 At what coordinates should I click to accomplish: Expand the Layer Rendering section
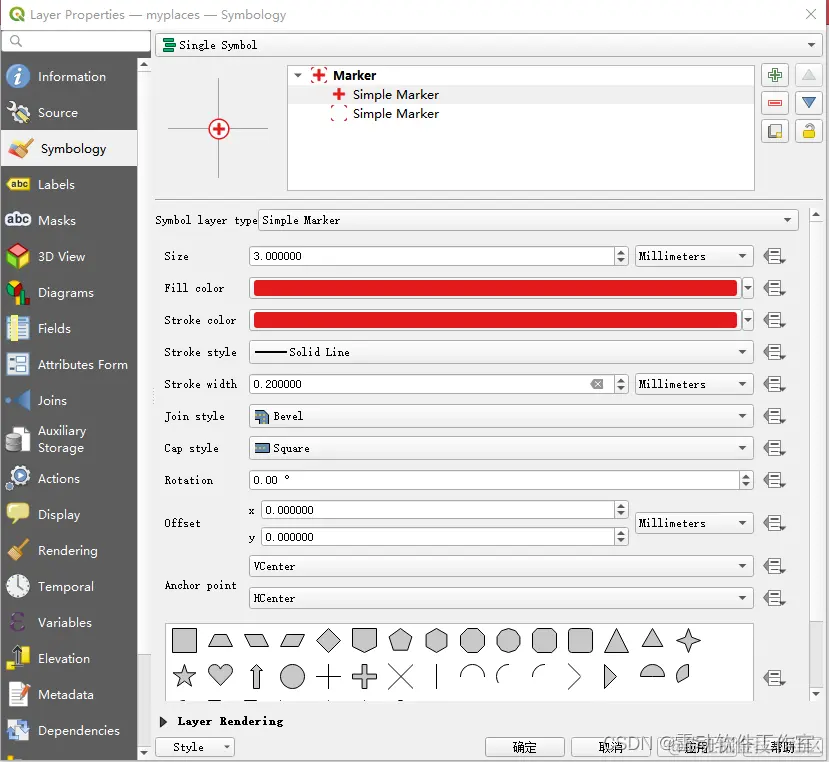(x=163, y=722)
